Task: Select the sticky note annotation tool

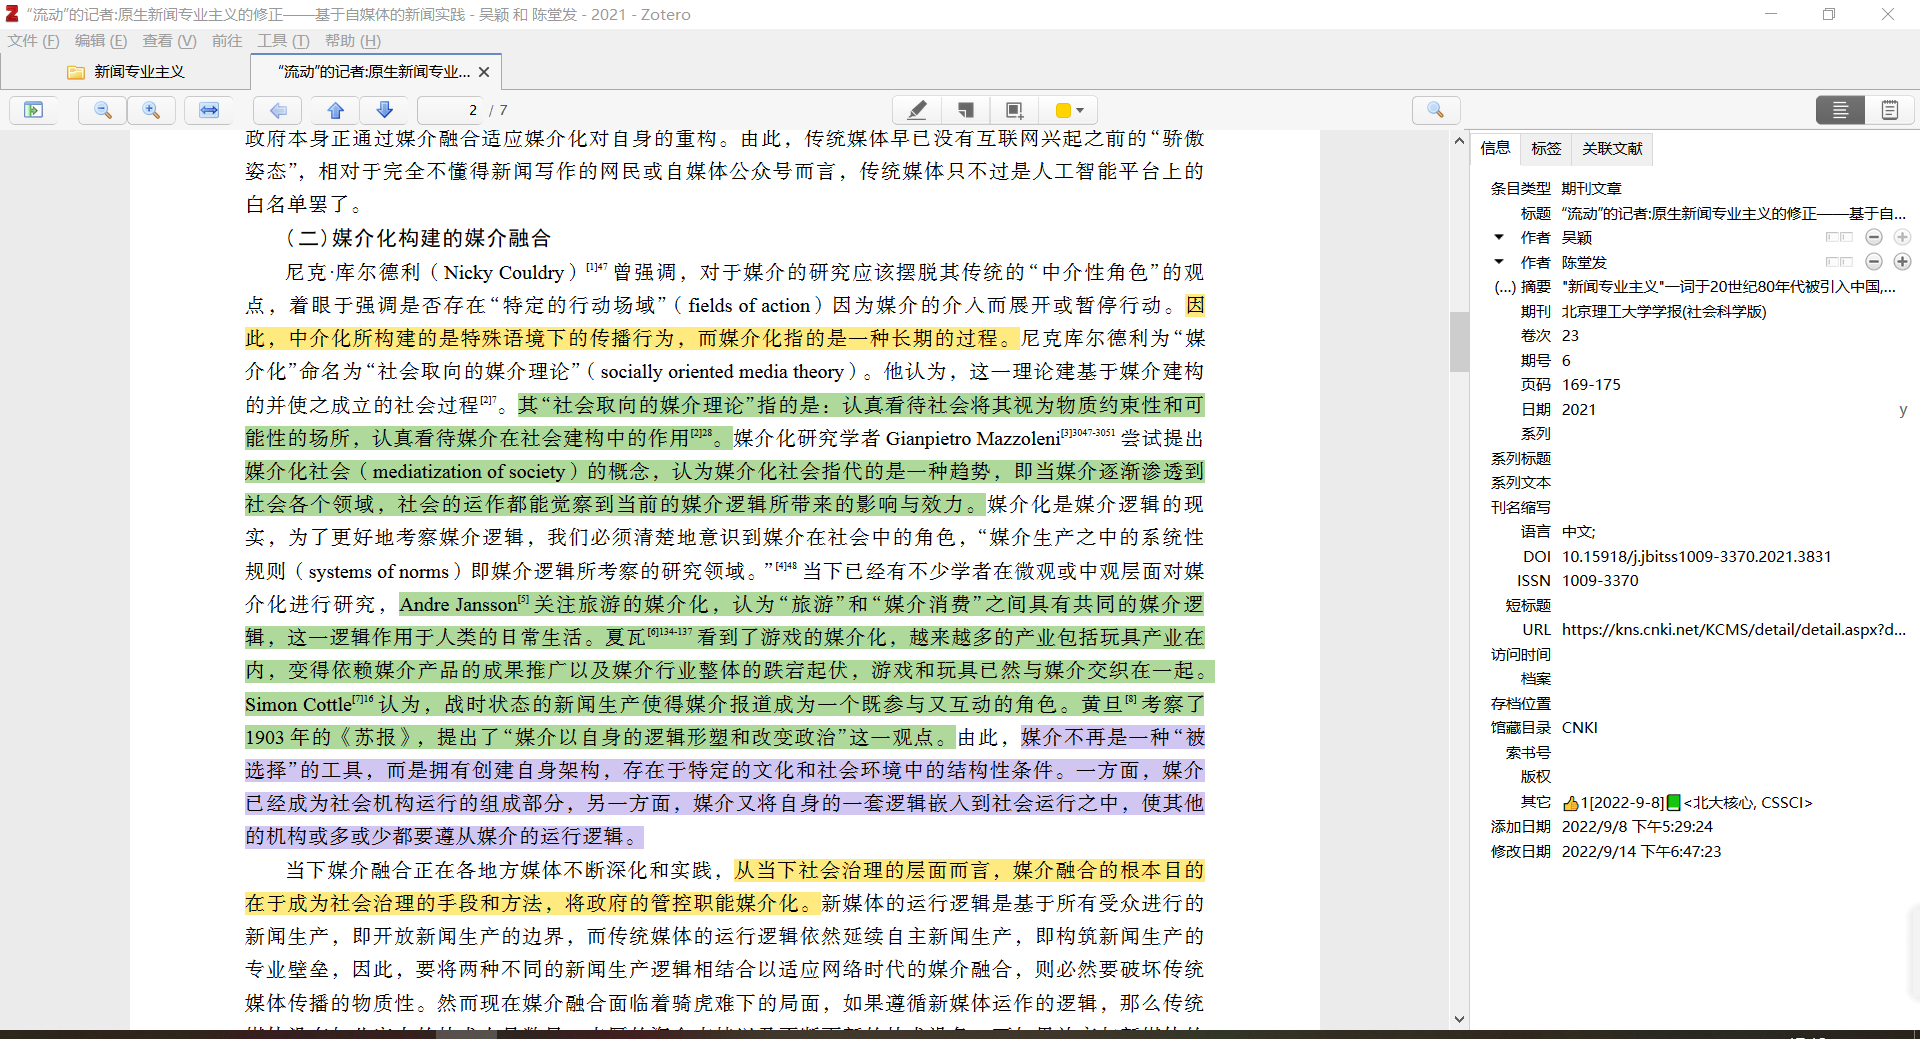Action: (965, 110)
